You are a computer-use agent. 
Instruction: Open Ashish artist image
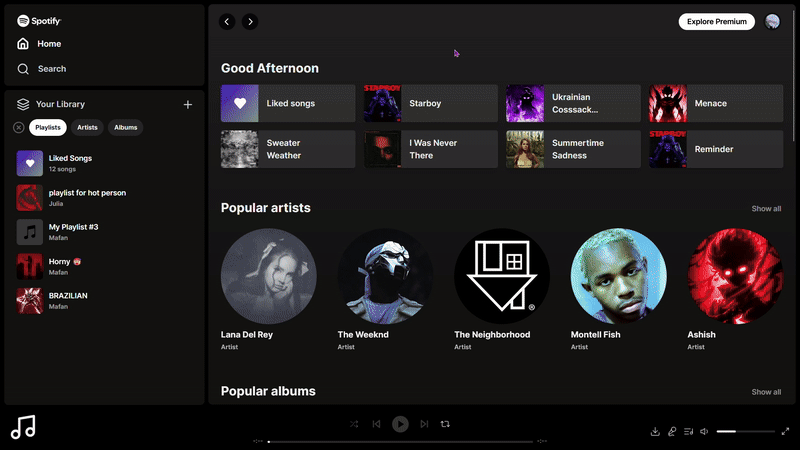click(735, 276)
